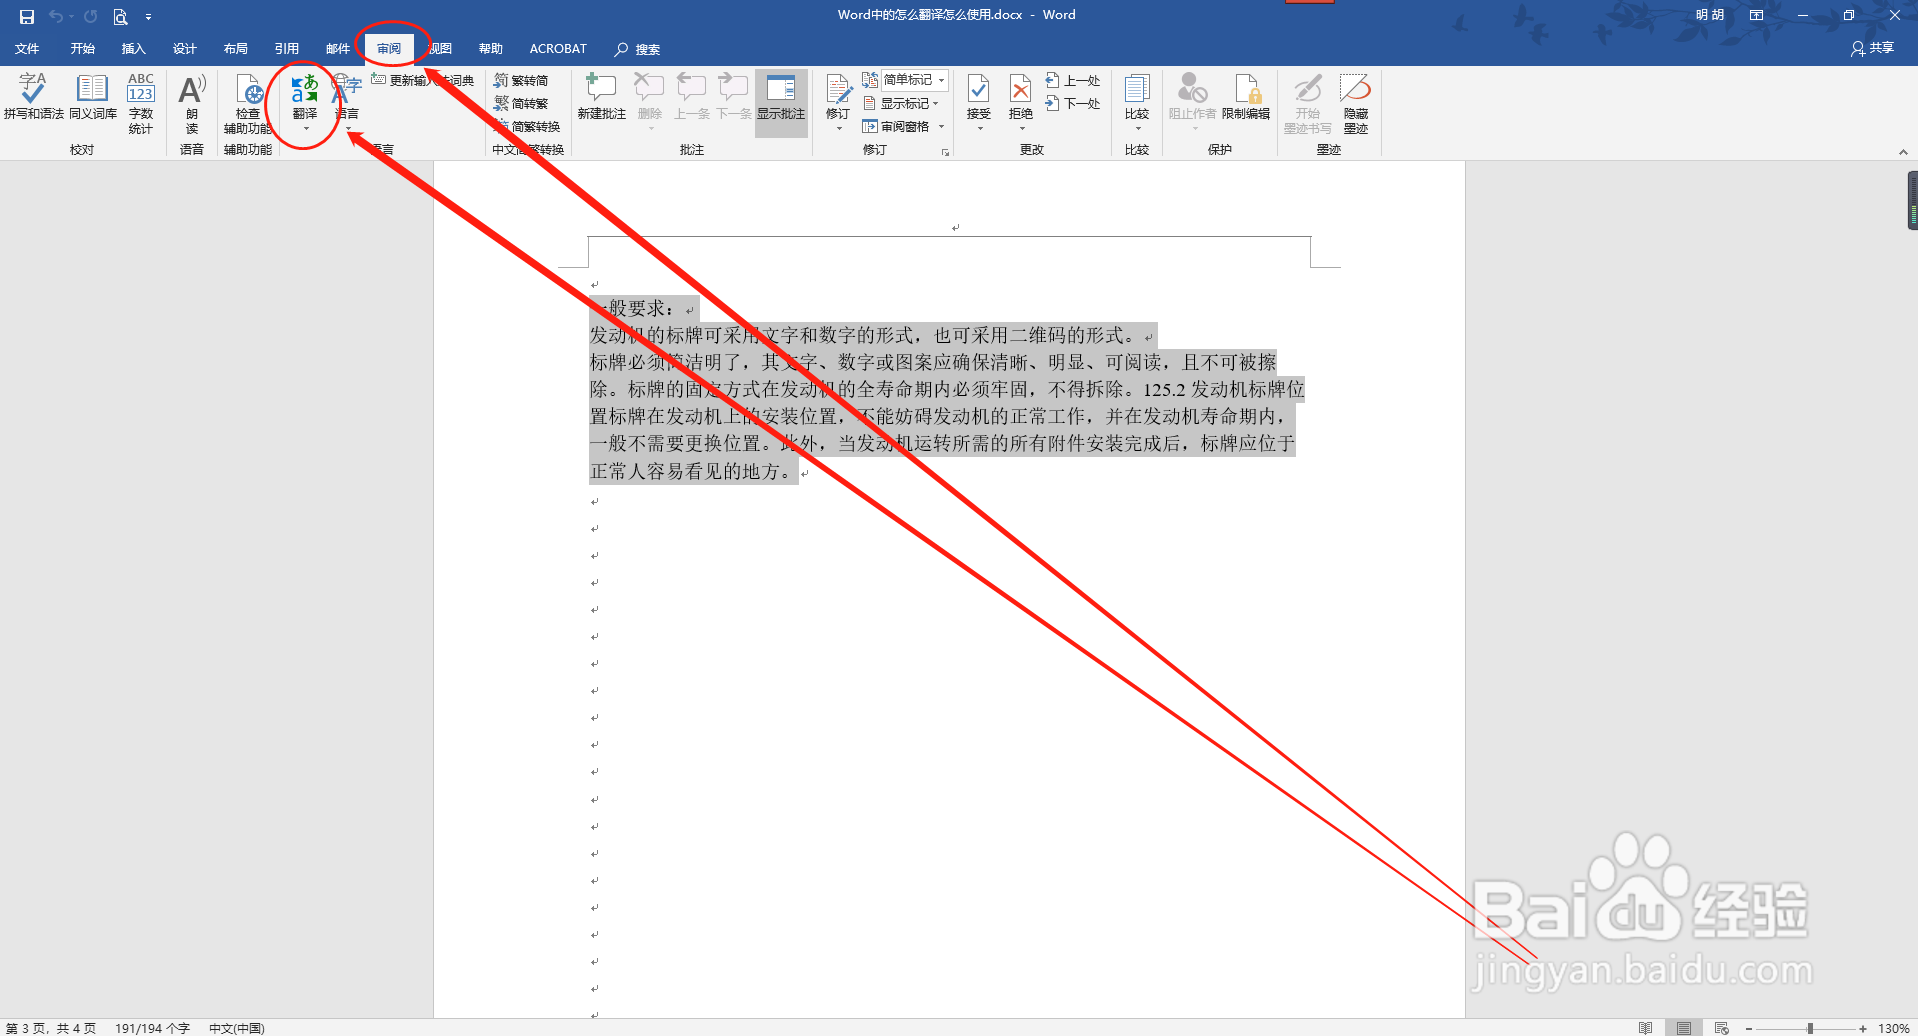The image size is (1918, 1036).
Task: Open print preview in the quick access toolbar
Action: click(120, 16)
